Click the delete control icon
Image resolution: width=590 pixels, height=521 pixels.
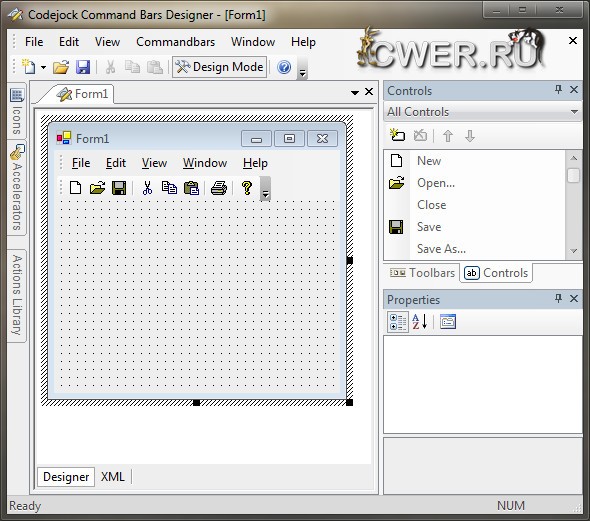[420, 135]
